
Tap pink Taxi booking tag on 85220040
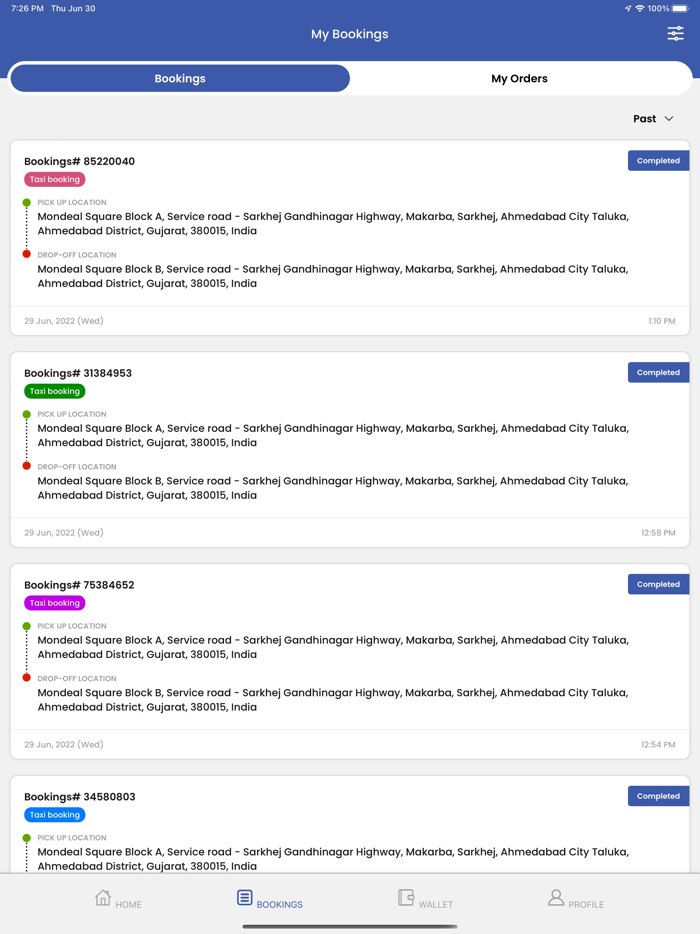[55, 180]
